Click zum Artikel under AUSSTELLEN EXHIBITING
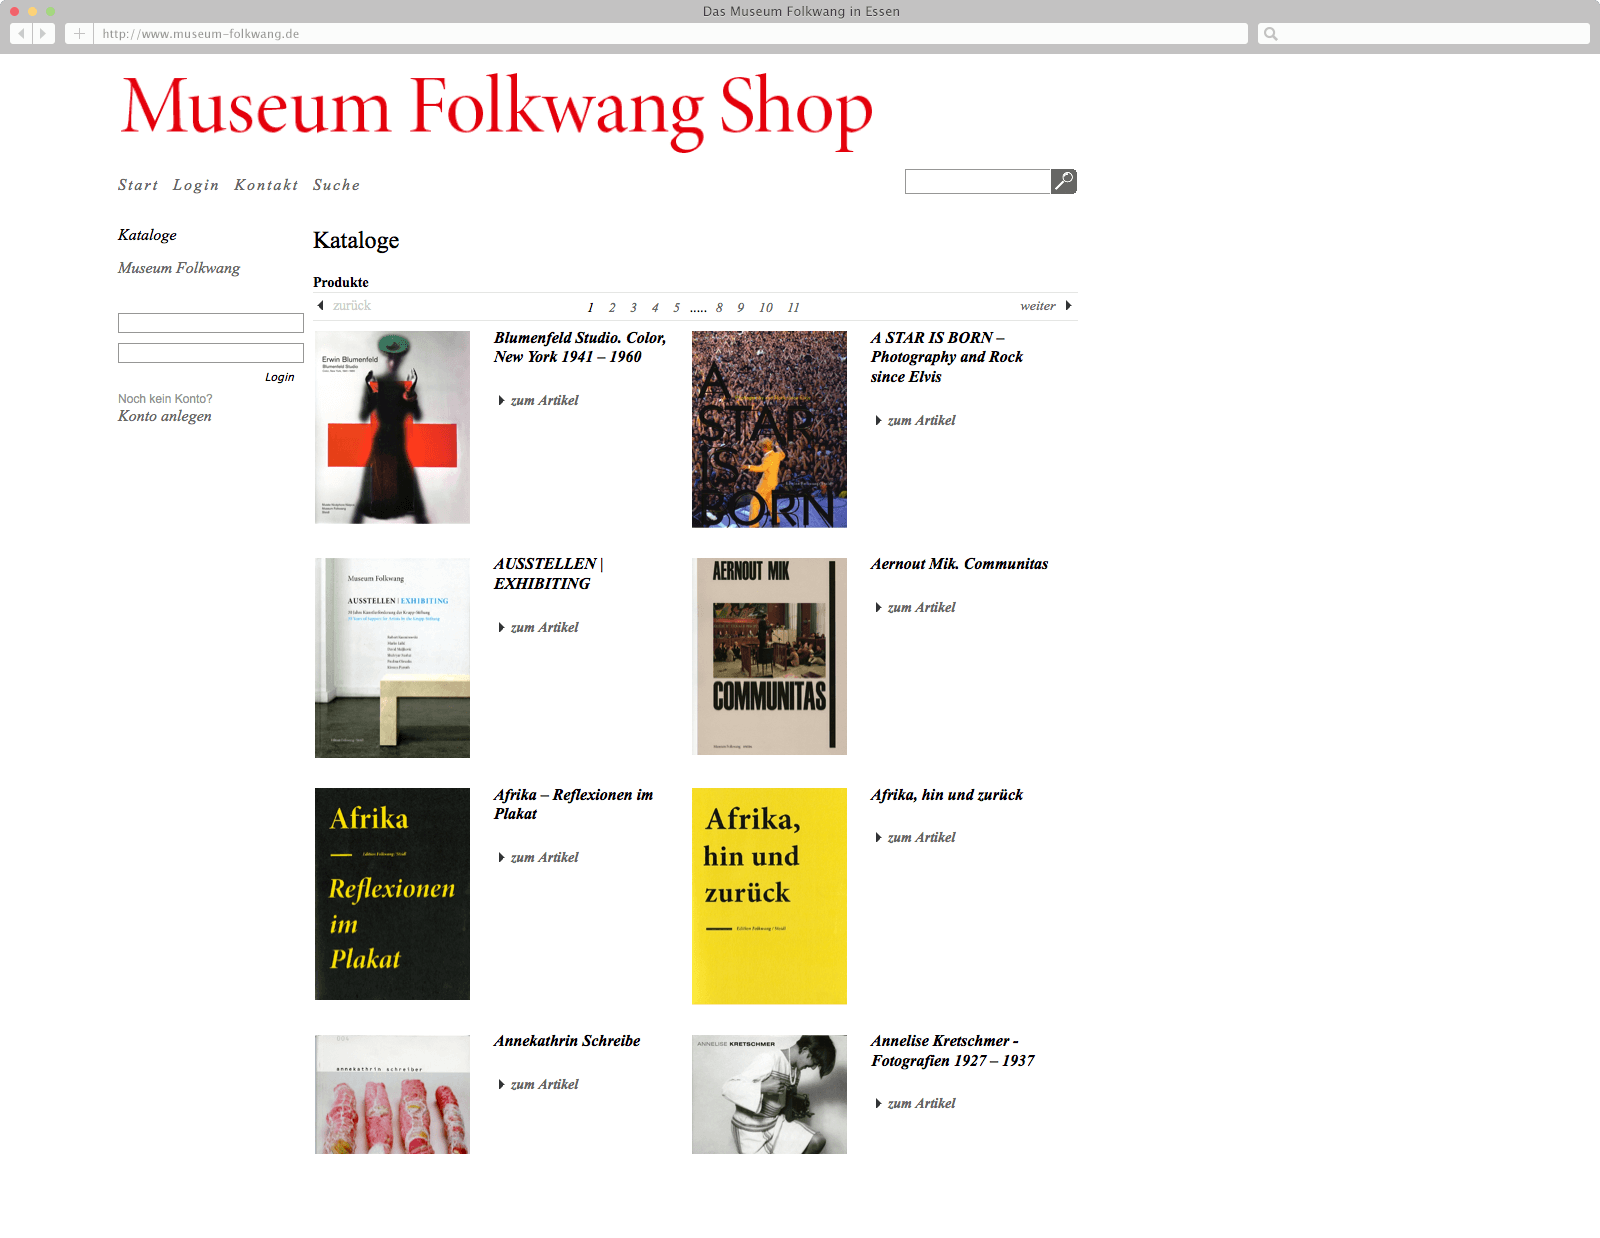This screenshot has width=1600, height=1238. 545,627
